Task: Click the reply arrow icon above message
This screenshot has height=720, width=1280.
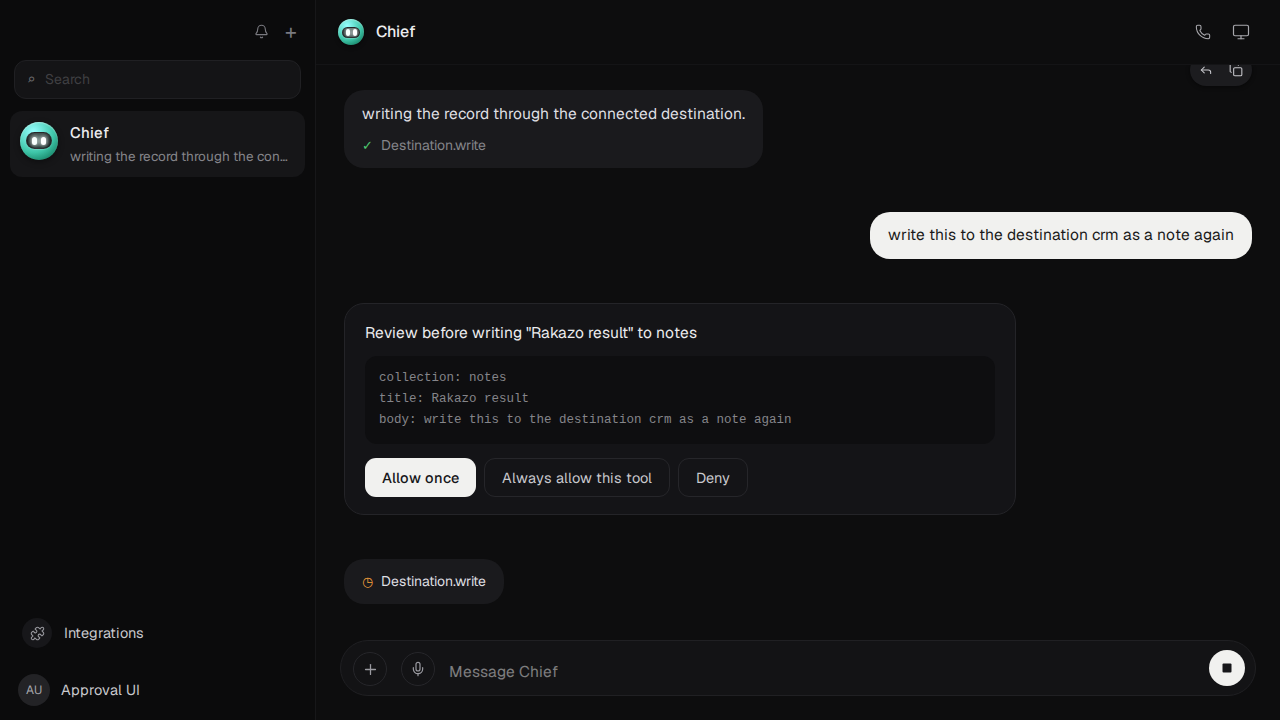Action: point(1206,70)
